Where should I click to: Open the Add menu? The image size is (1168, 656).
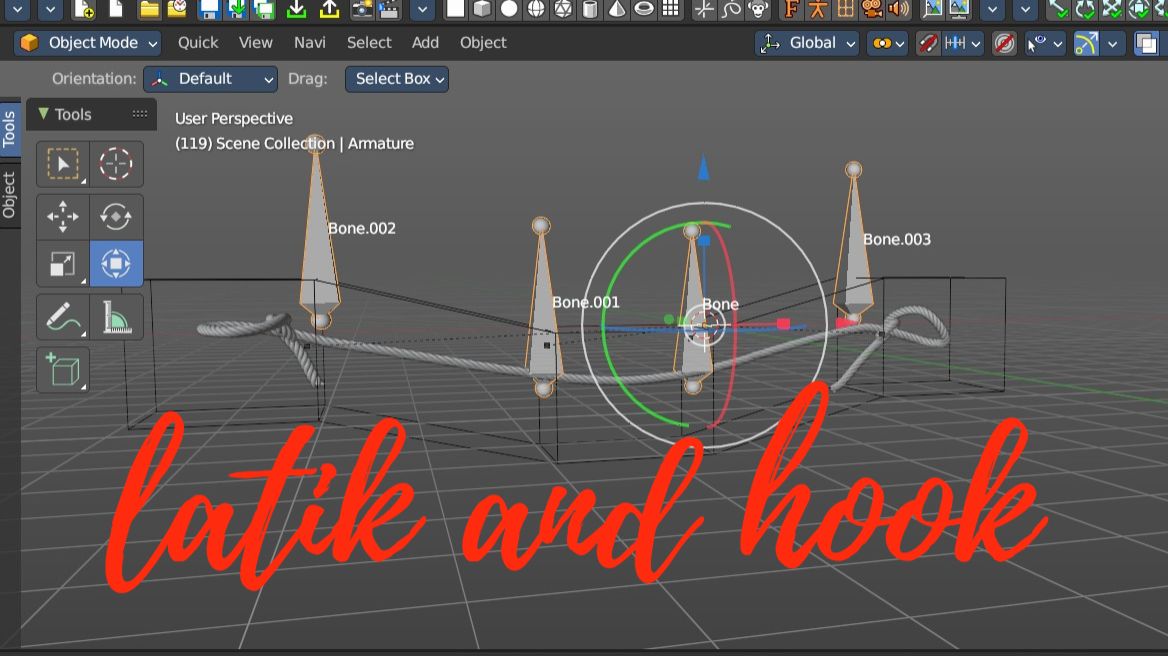(x=425, y=43)
